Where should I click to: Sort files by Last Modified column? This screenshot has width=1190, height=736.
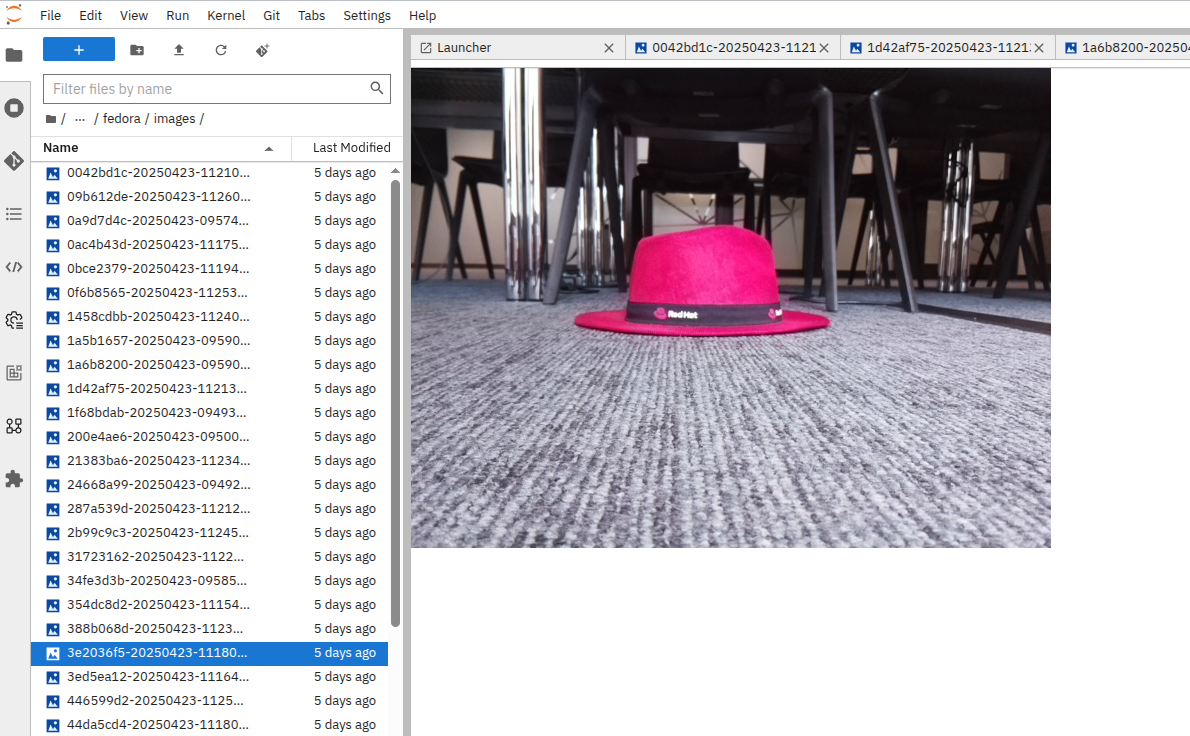(x=350, y=148)
